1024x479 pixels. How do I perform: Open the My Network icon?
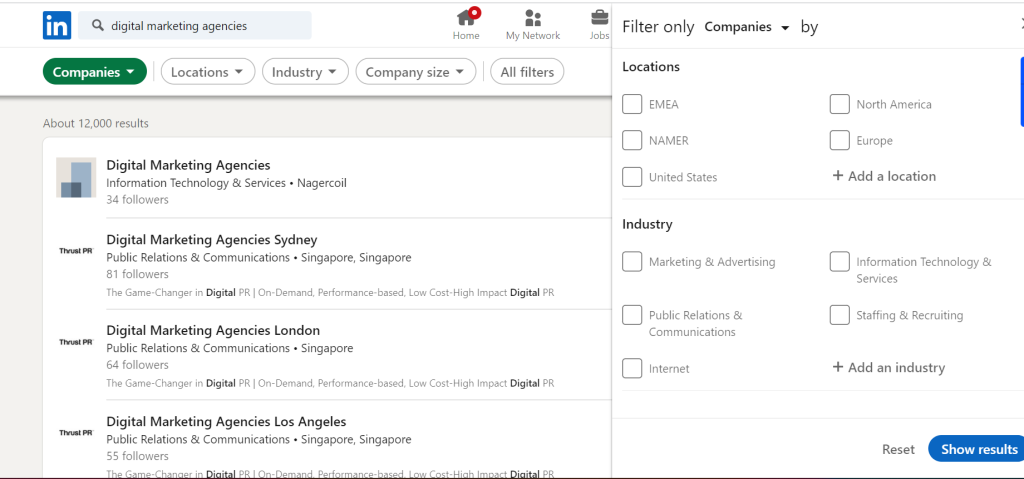[x=533, y=18]
